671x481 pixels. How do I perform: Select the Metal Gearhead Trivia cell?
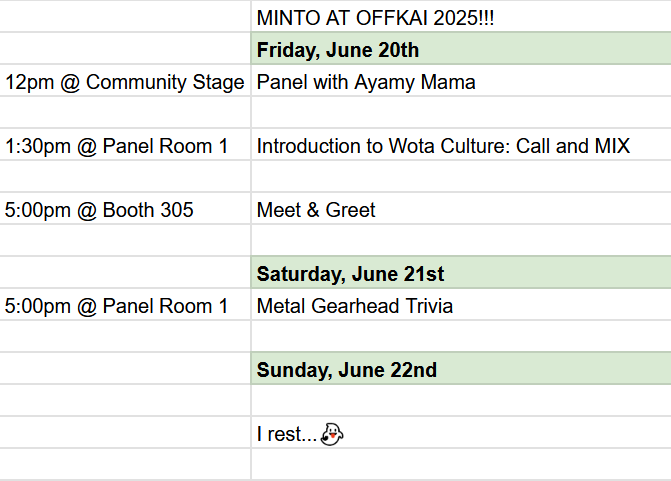point(461,304)
